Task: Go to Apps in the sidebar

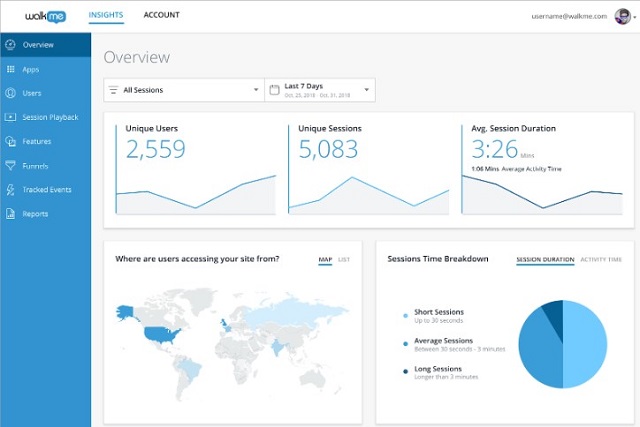Action: 46,69
